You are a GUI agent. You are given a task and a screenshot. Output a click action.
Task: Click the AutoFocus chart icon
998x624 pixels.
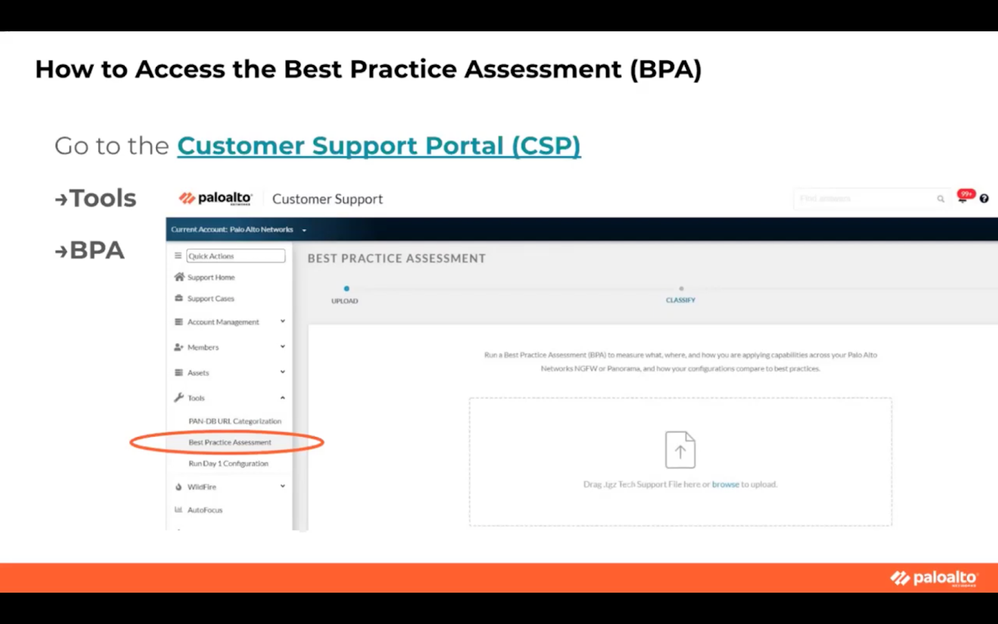[178, 509]
